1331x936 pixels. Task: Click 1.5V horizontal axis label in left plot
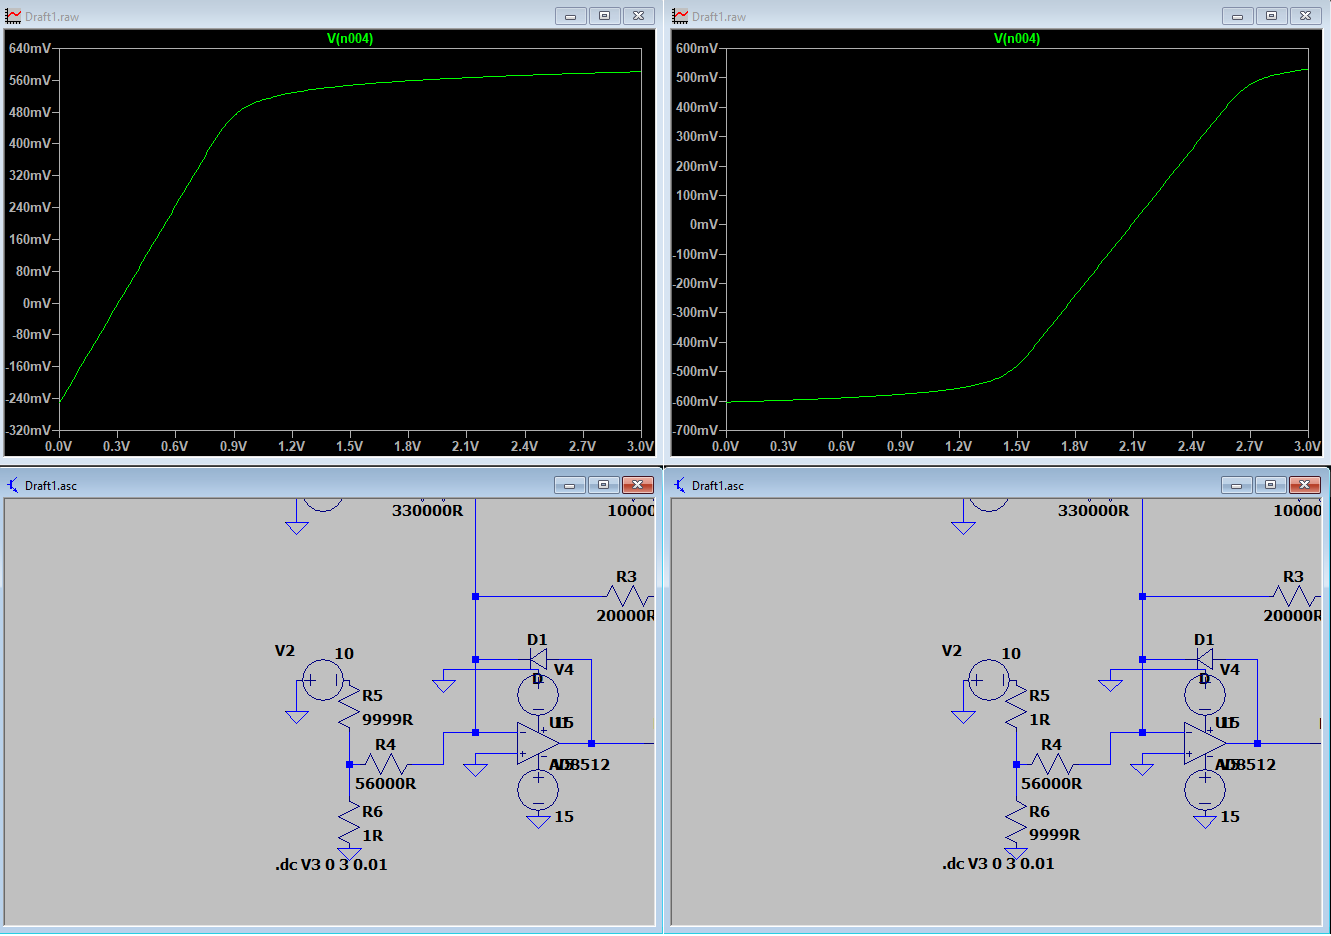[x=349, y=446]
